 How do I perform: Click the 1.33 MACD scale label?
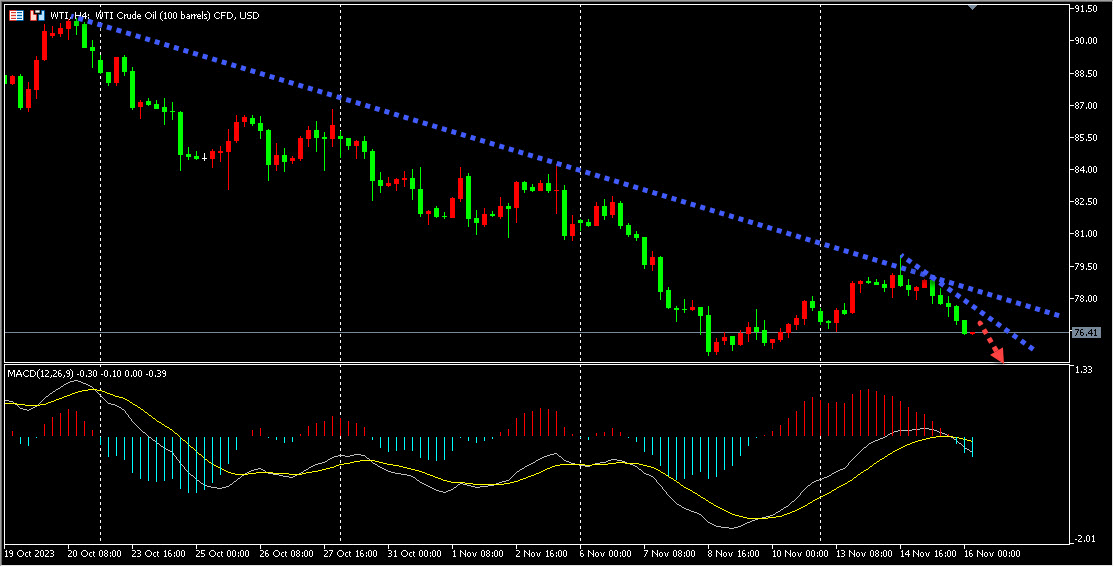pyautogui.click(x=1083, y=370)
